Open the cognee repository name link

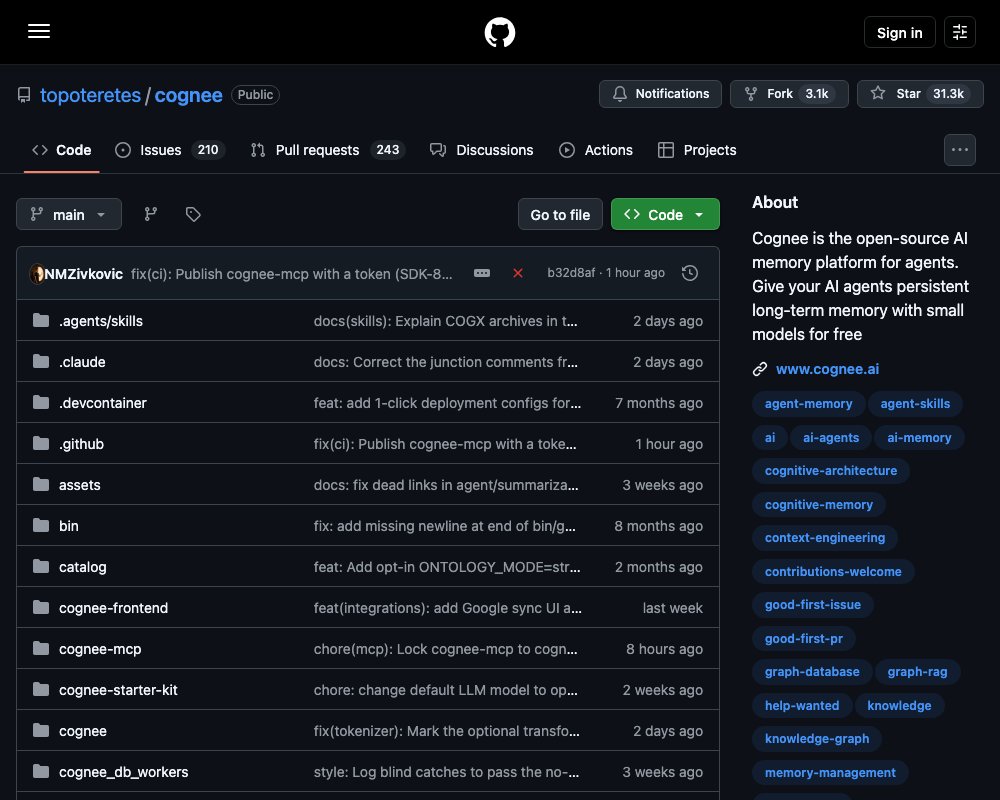[x=188, y=95]
